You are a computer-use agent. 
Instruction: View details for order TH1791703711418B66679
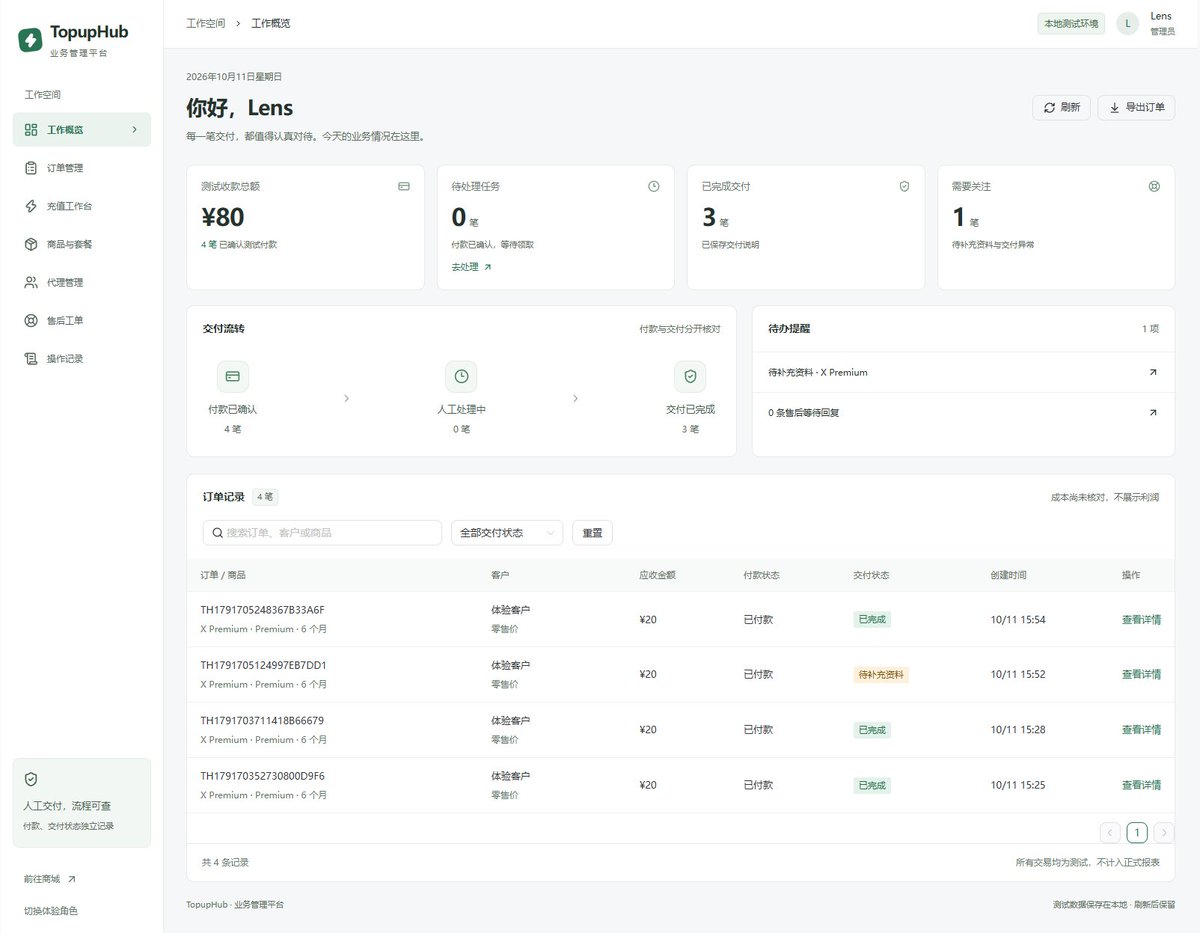click(1141, 730)
